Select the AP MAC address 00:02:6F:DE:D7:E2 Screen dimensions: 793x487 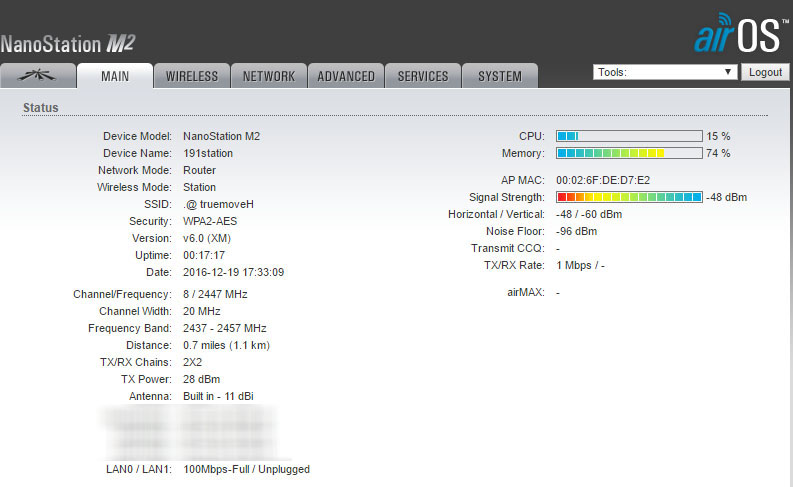click(603, 181)
